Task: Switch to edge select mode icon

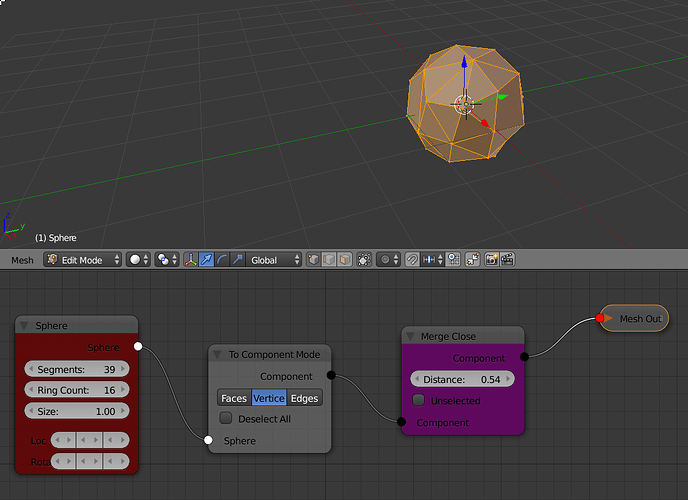Action: point(329,260)
